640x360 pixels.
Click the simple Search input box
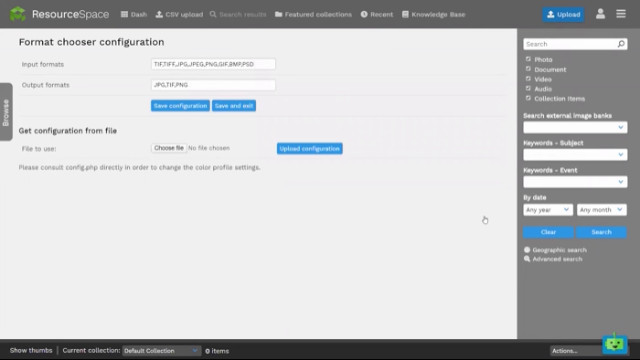coord(570,44)
